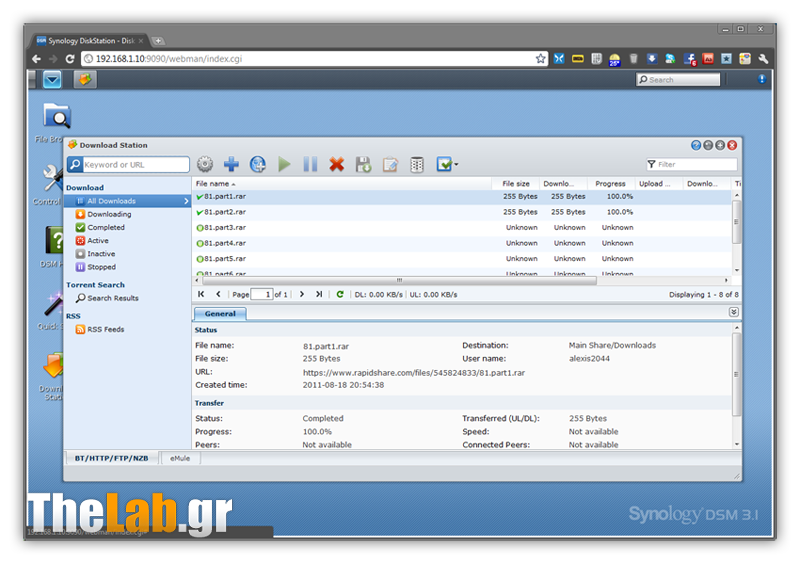Select 81.part4.rar row

(x=462, y=243)
